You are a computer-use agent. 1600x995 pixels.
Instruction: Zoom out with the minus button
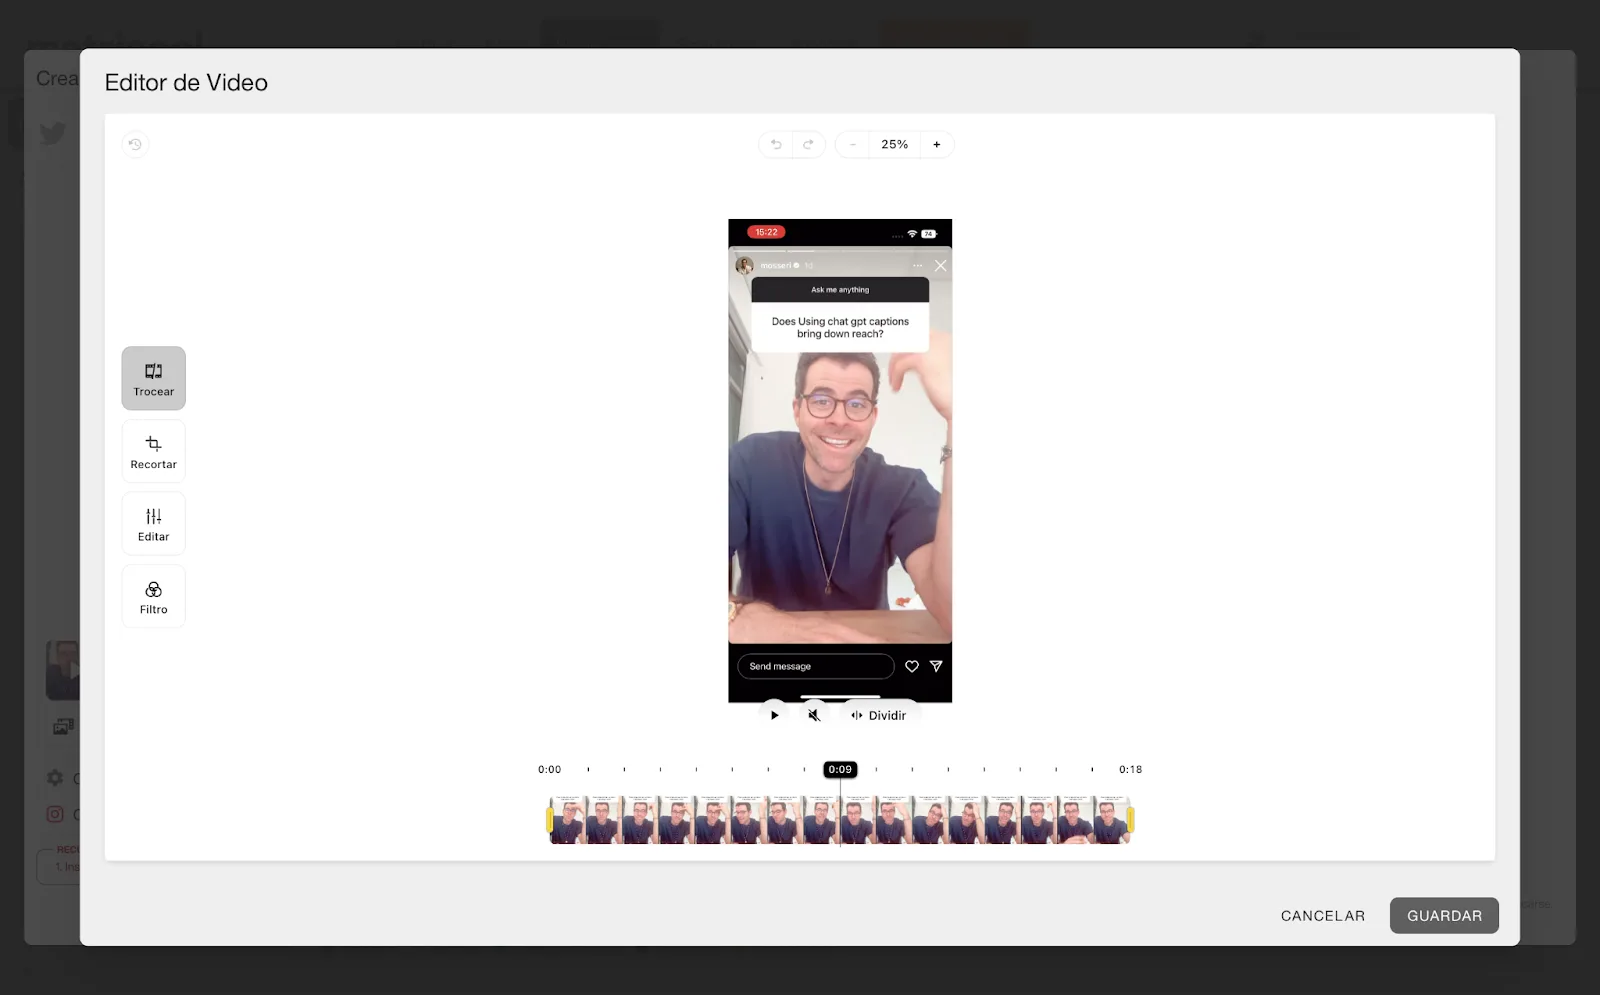(853, 145)
